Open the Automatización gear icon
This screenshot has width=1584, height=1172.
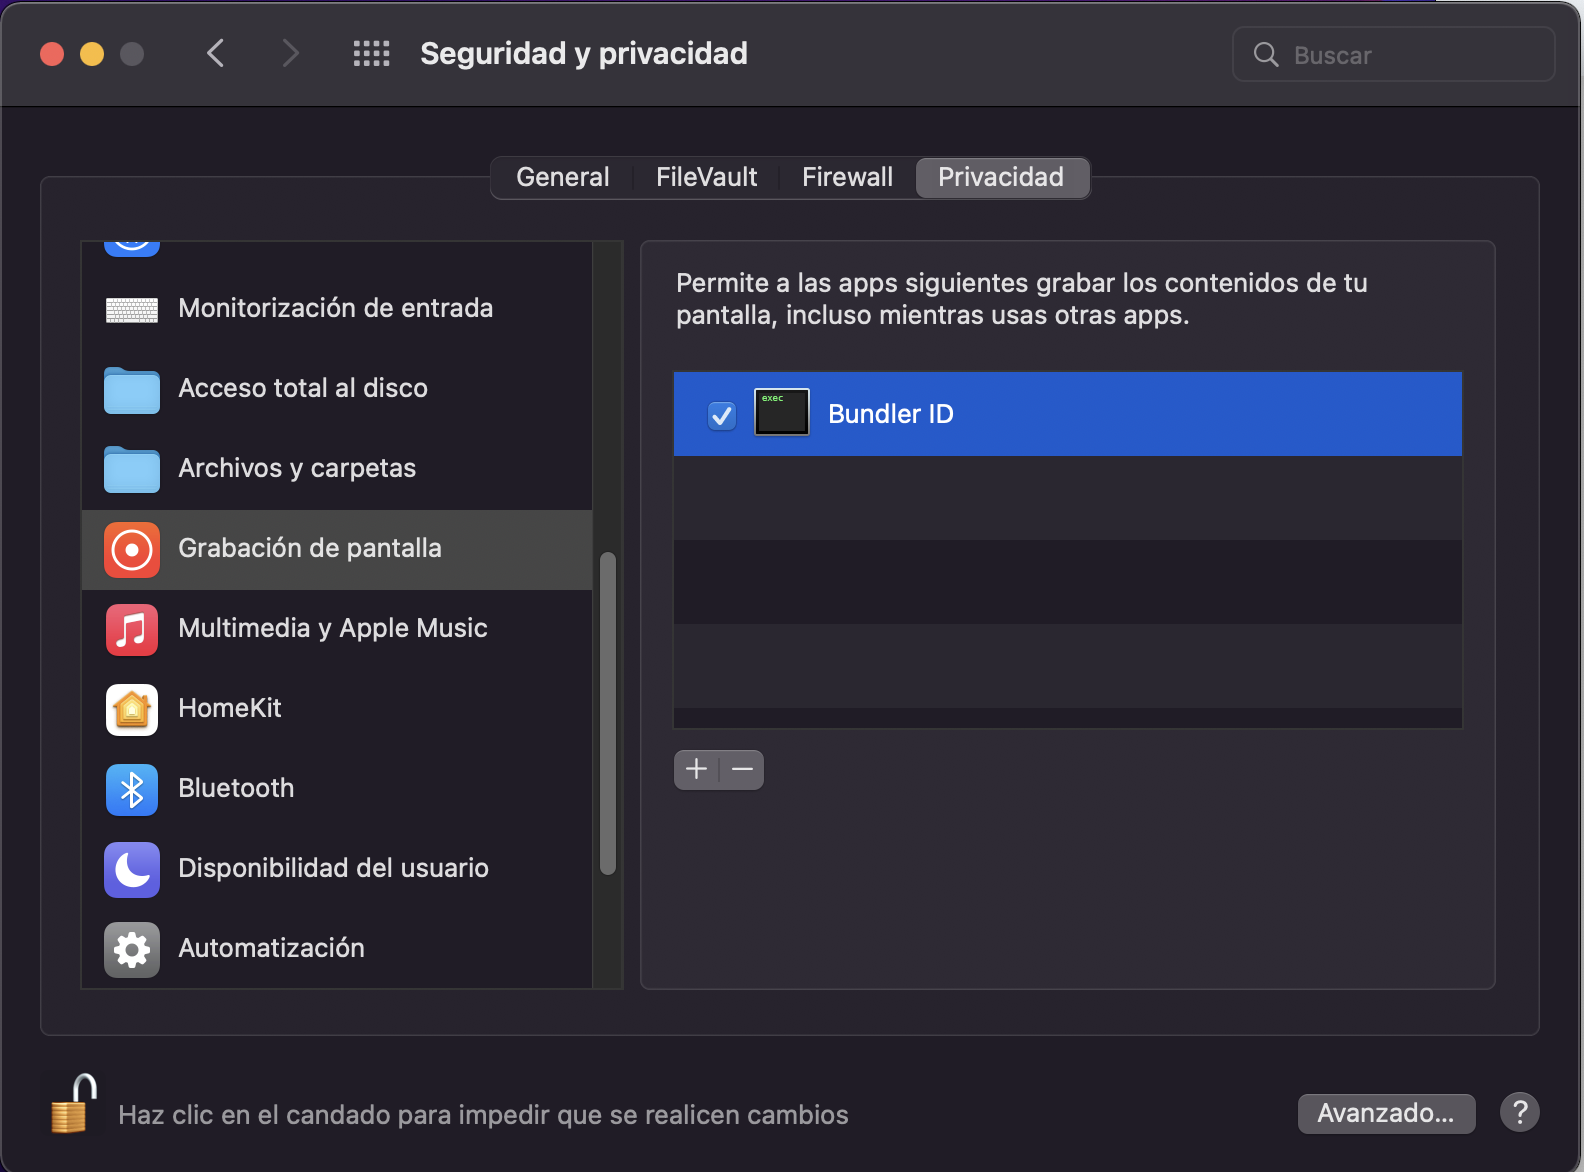pyautogui.click(x=132, y=949)
